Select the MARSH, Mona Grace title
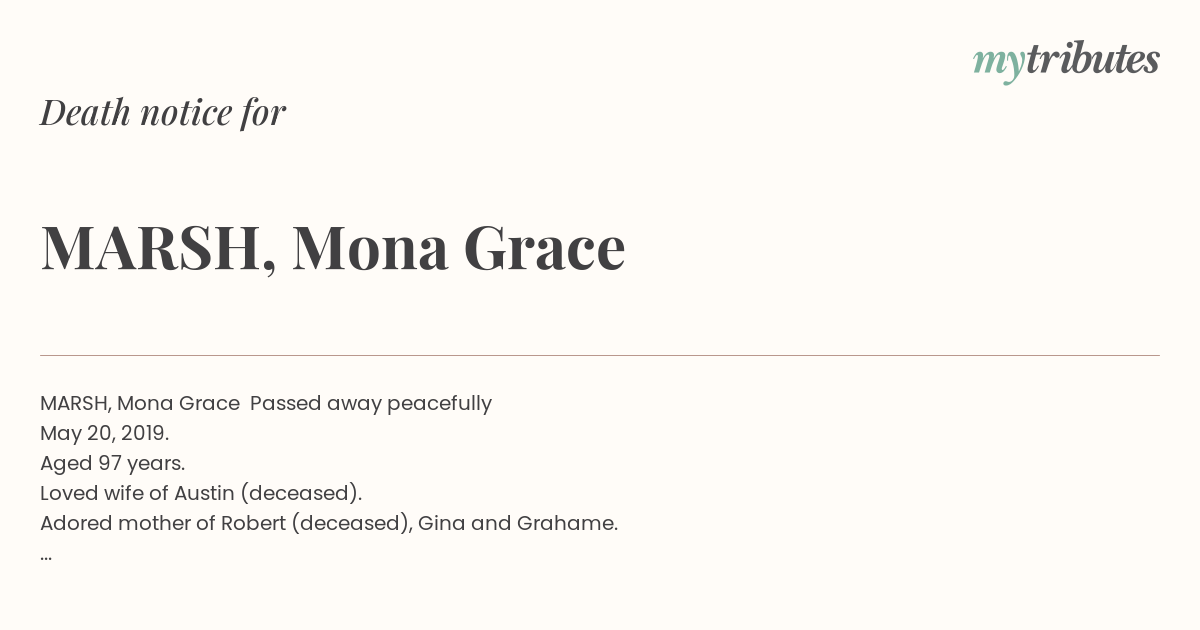1200x630 pixels. coord(333,247)
